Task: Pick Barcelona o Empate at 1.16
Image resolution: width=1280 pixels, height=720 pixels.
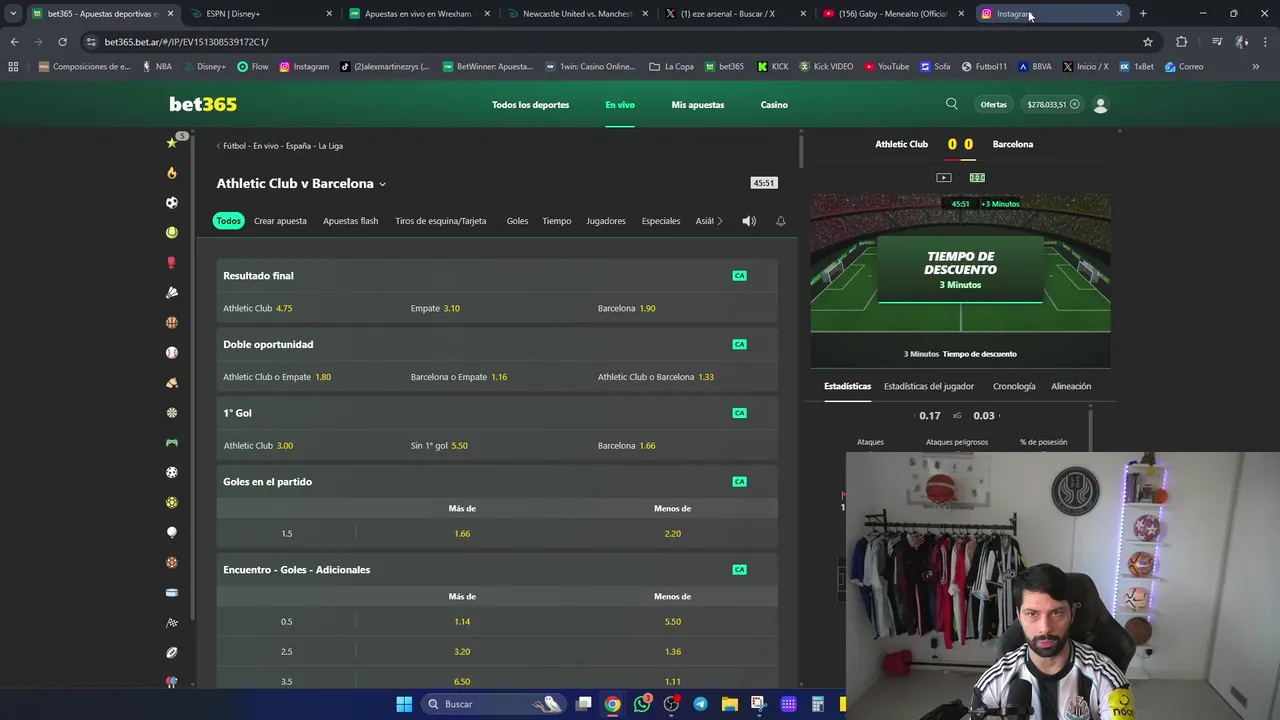Action: click(497, 377)
